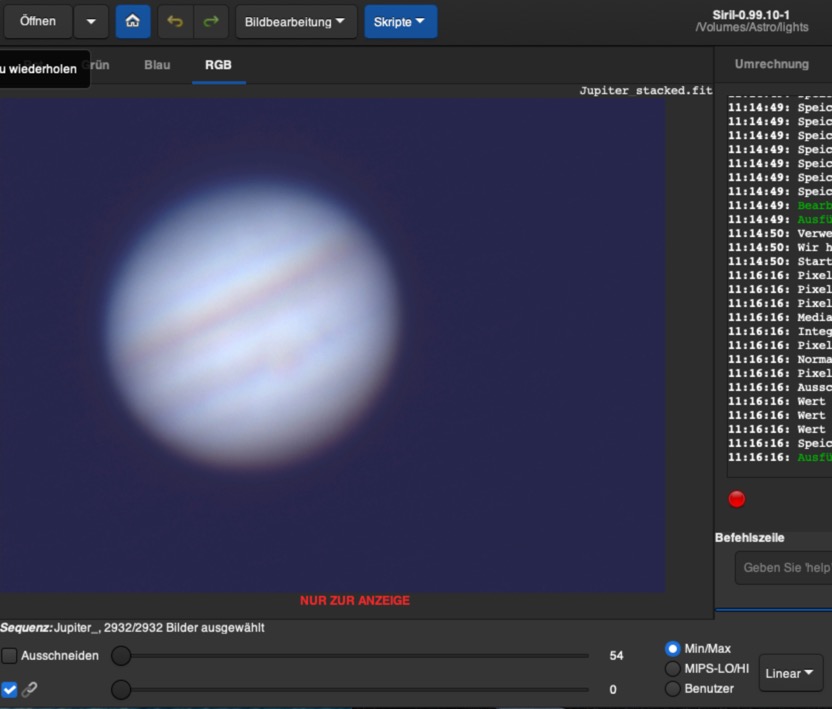Screen dimensions: 832x709
Task: Select the MIPS-LO/HI radio option
Action: (x=673, y=668)
